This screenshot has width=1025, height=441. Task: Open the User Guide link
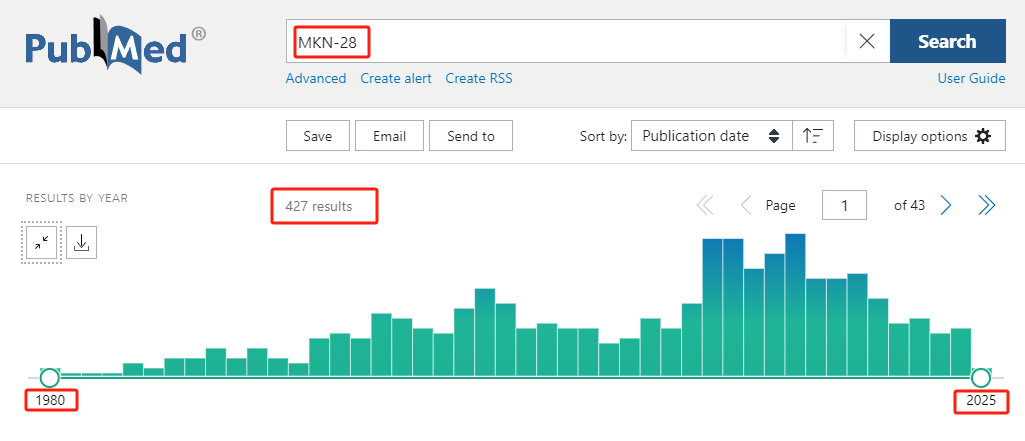[x=971, y=78]
